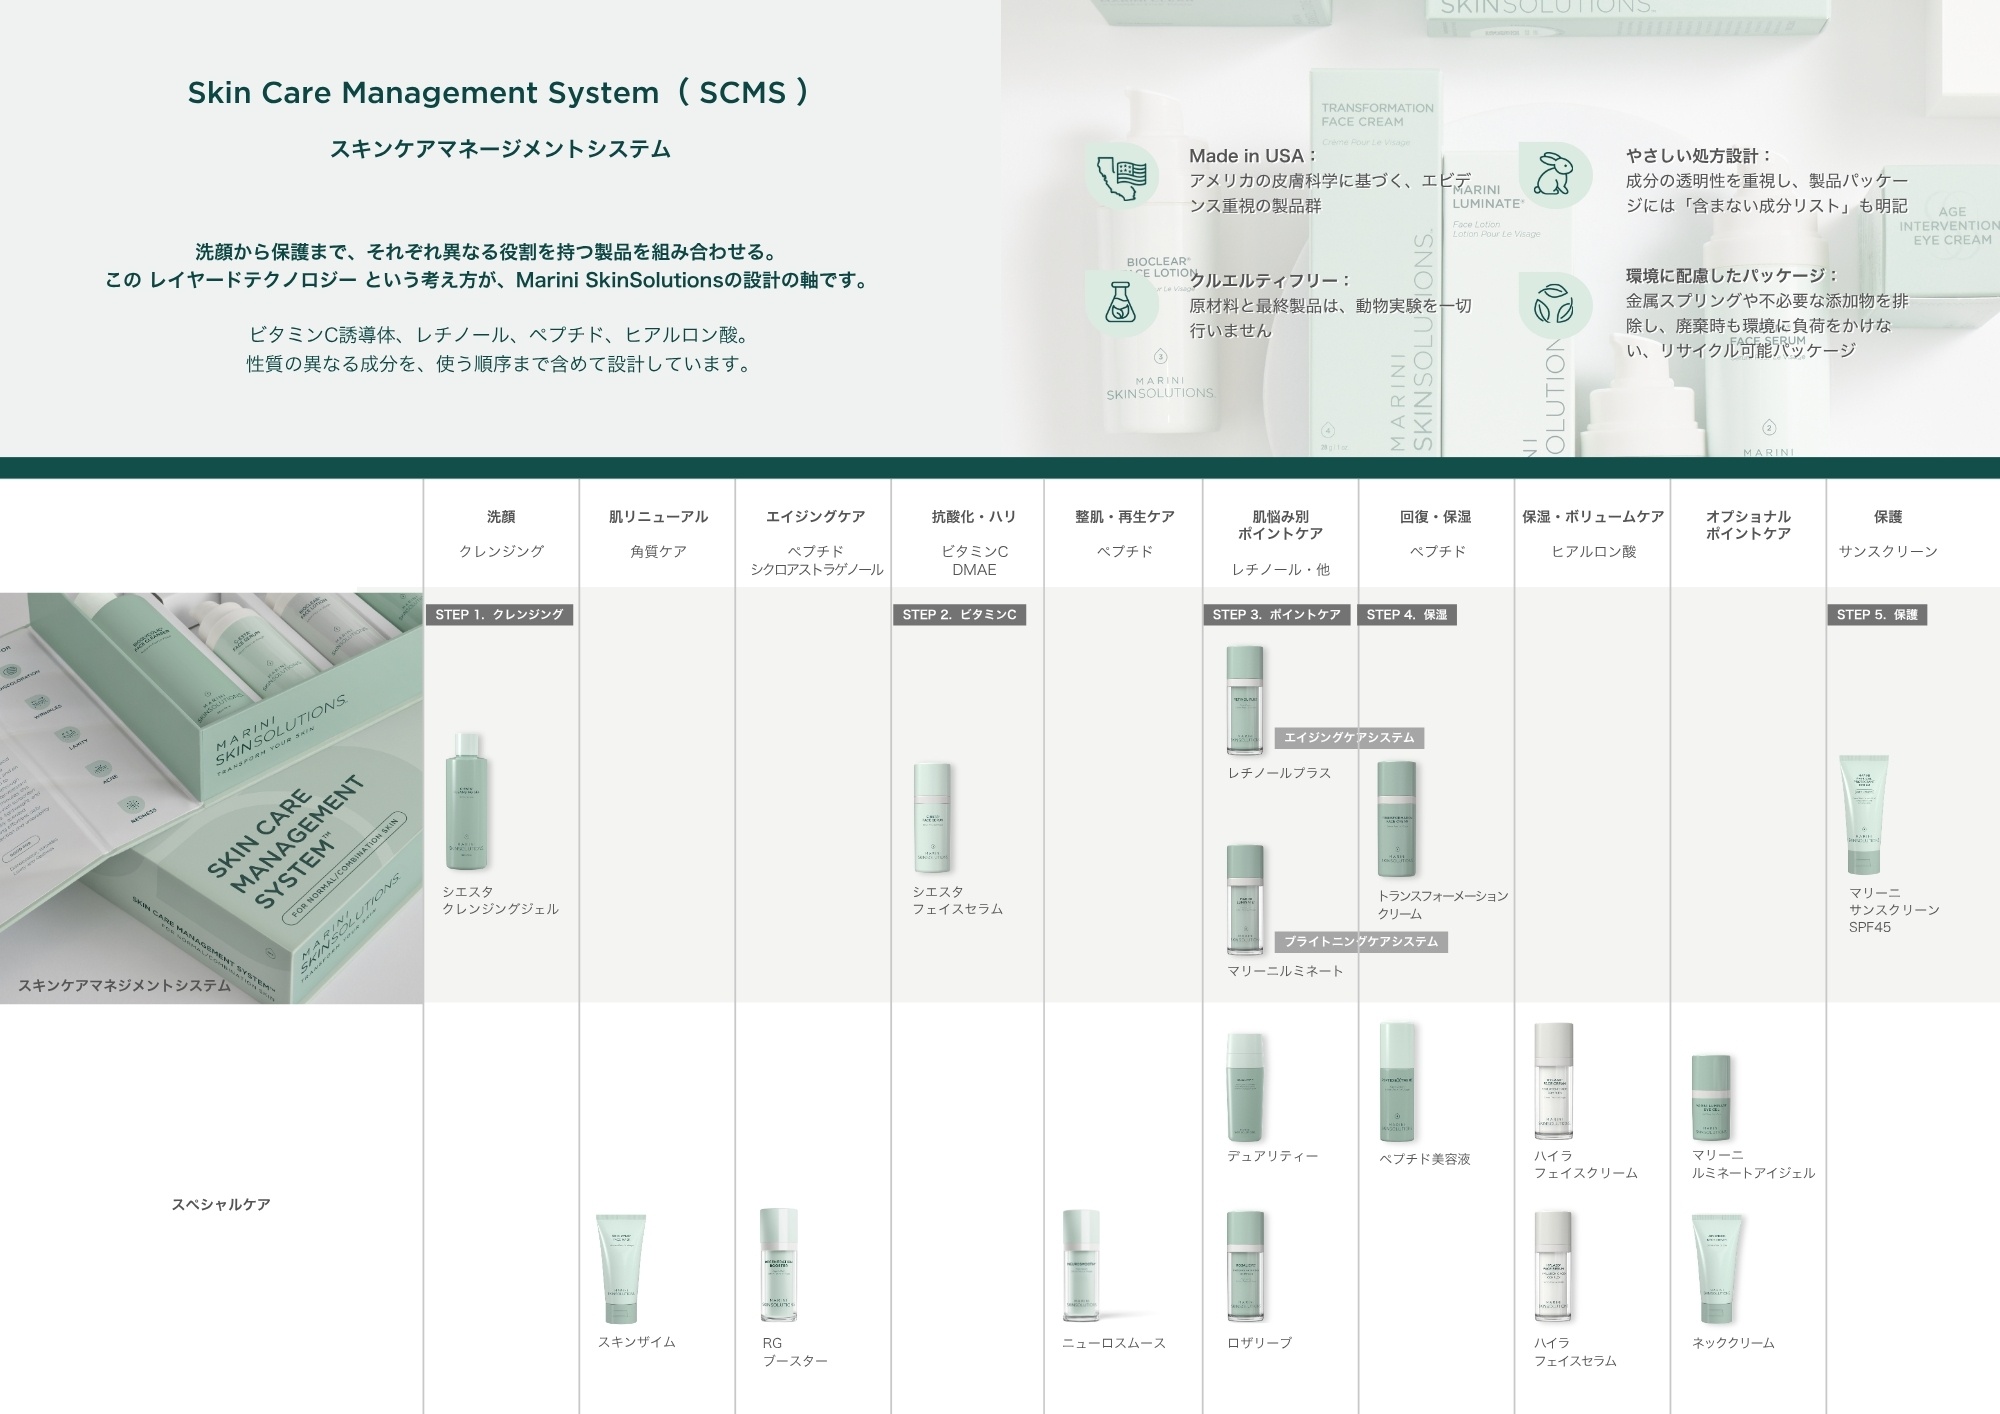Click the STEP 4. 保湿 label
This screenshot has width=2000, height=1414.
pyautogui.click(x=1407, y=615)
